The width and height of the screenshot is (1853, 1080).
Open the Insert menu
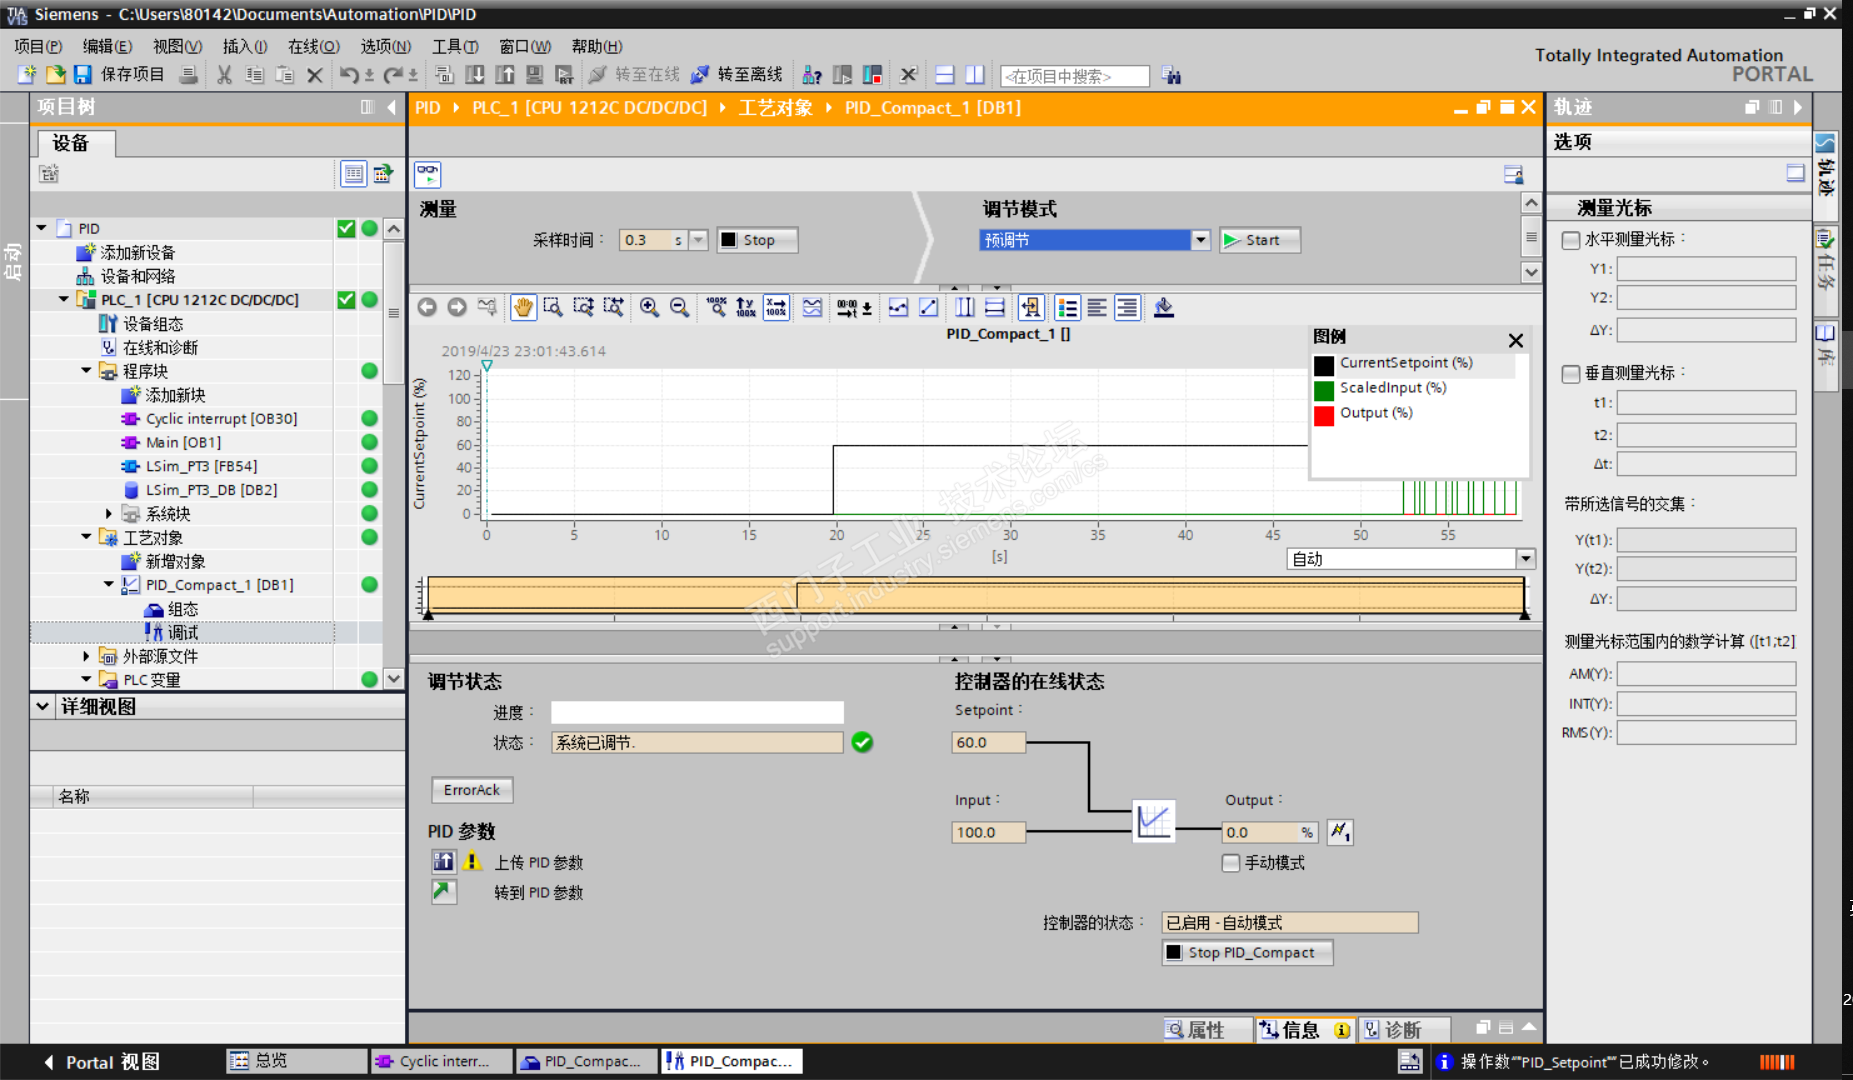coord(245,46)
